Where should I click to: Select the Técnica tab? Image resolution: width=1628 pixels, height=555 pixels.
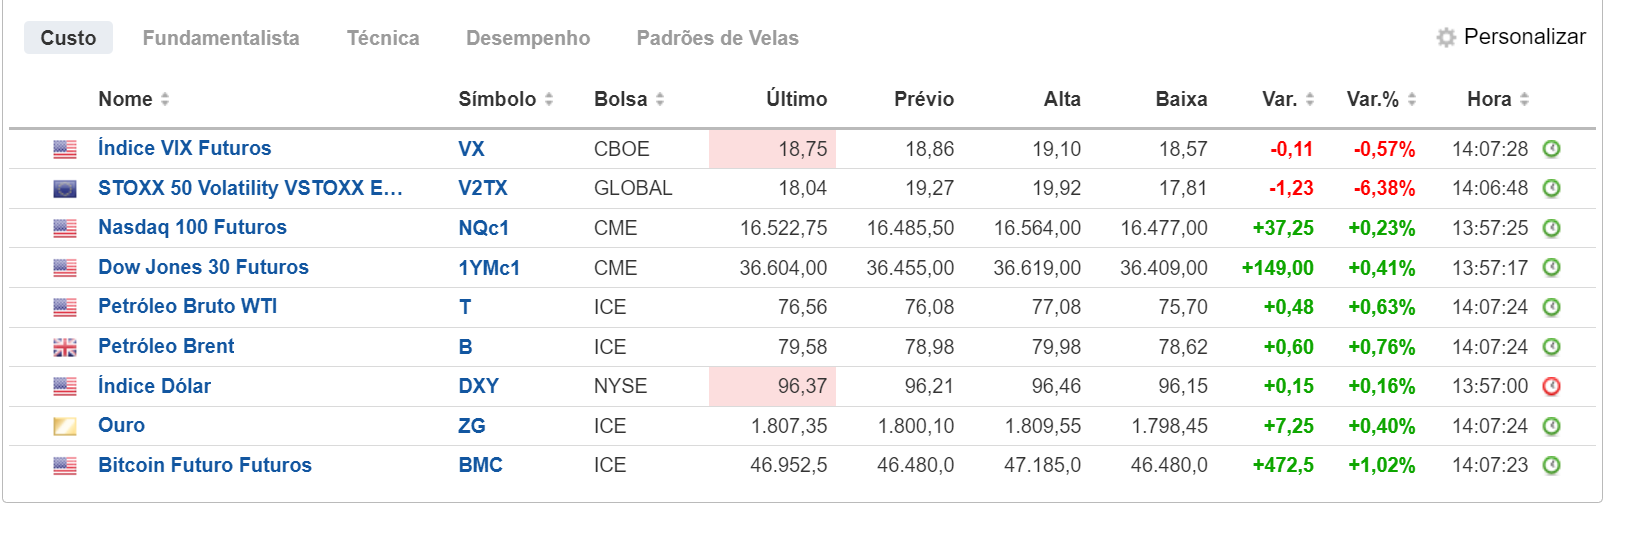(383, 38)
